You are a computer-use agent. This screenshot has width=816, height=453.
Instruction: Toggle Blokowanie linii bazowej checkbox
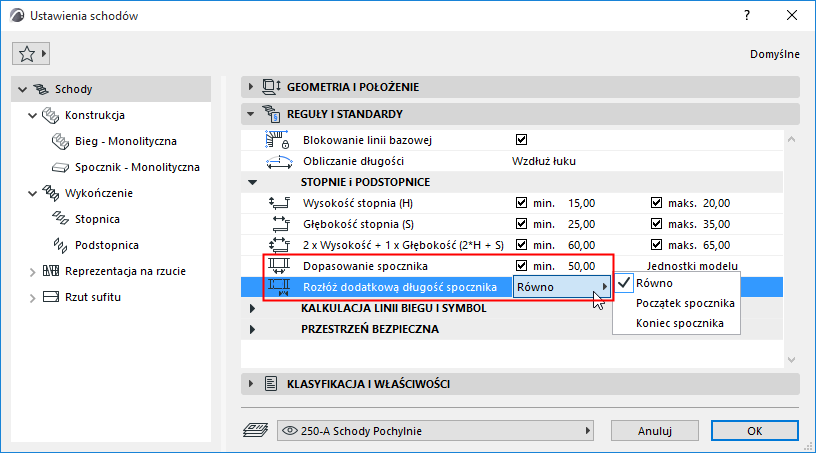[521, 140]
